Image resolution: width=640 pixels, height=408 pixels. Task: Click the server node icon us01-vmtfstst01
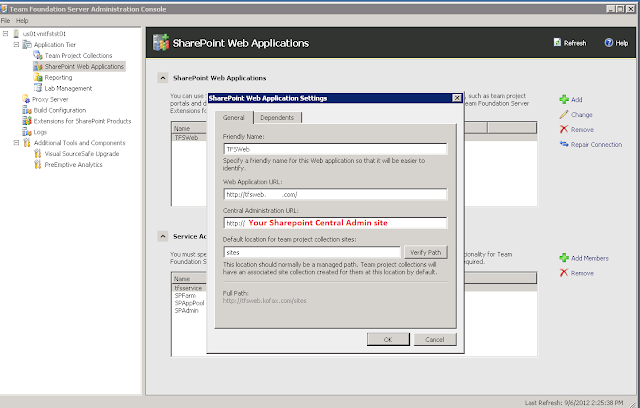pos(16,33)
